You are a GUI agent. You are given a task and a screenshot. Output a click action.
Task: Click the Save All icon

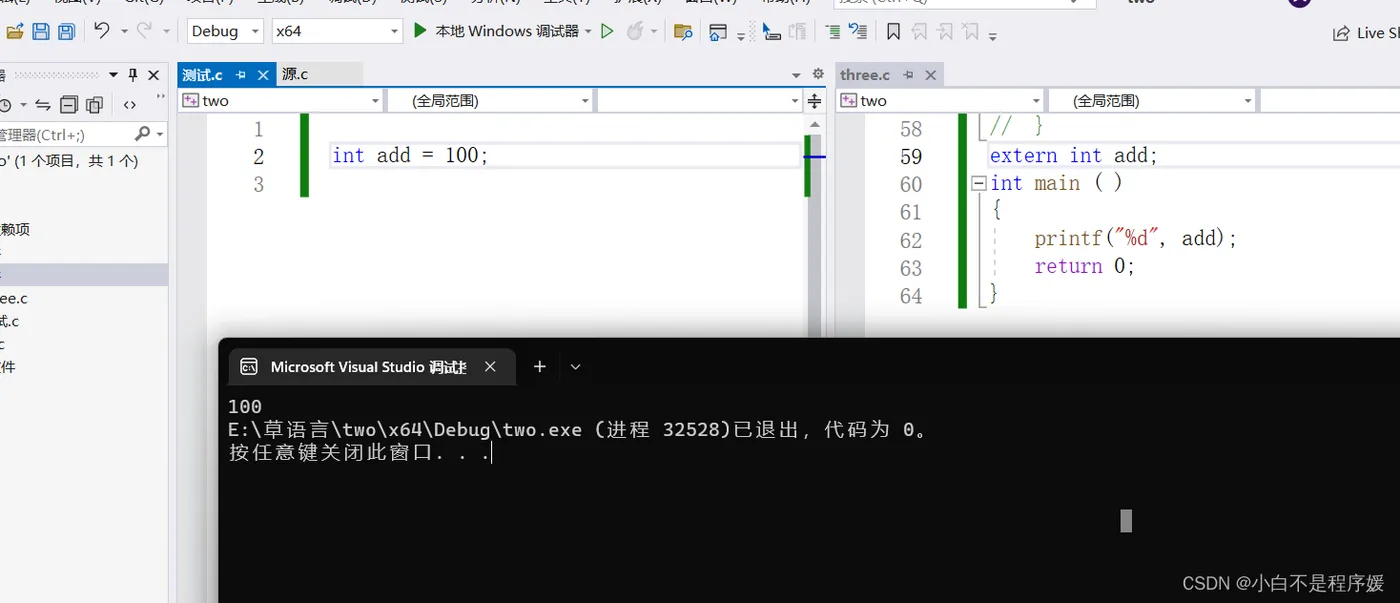pos(66,32)
